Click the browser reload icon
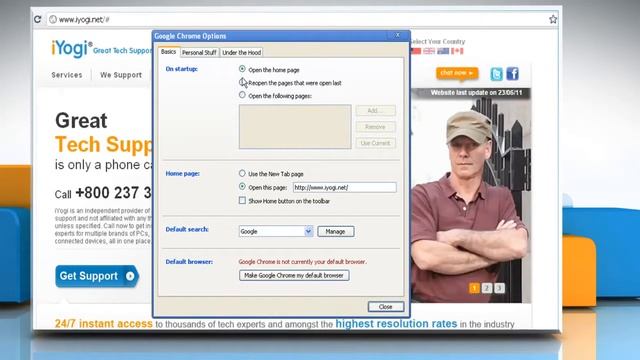The image size is (640, 360). (38, 19)
